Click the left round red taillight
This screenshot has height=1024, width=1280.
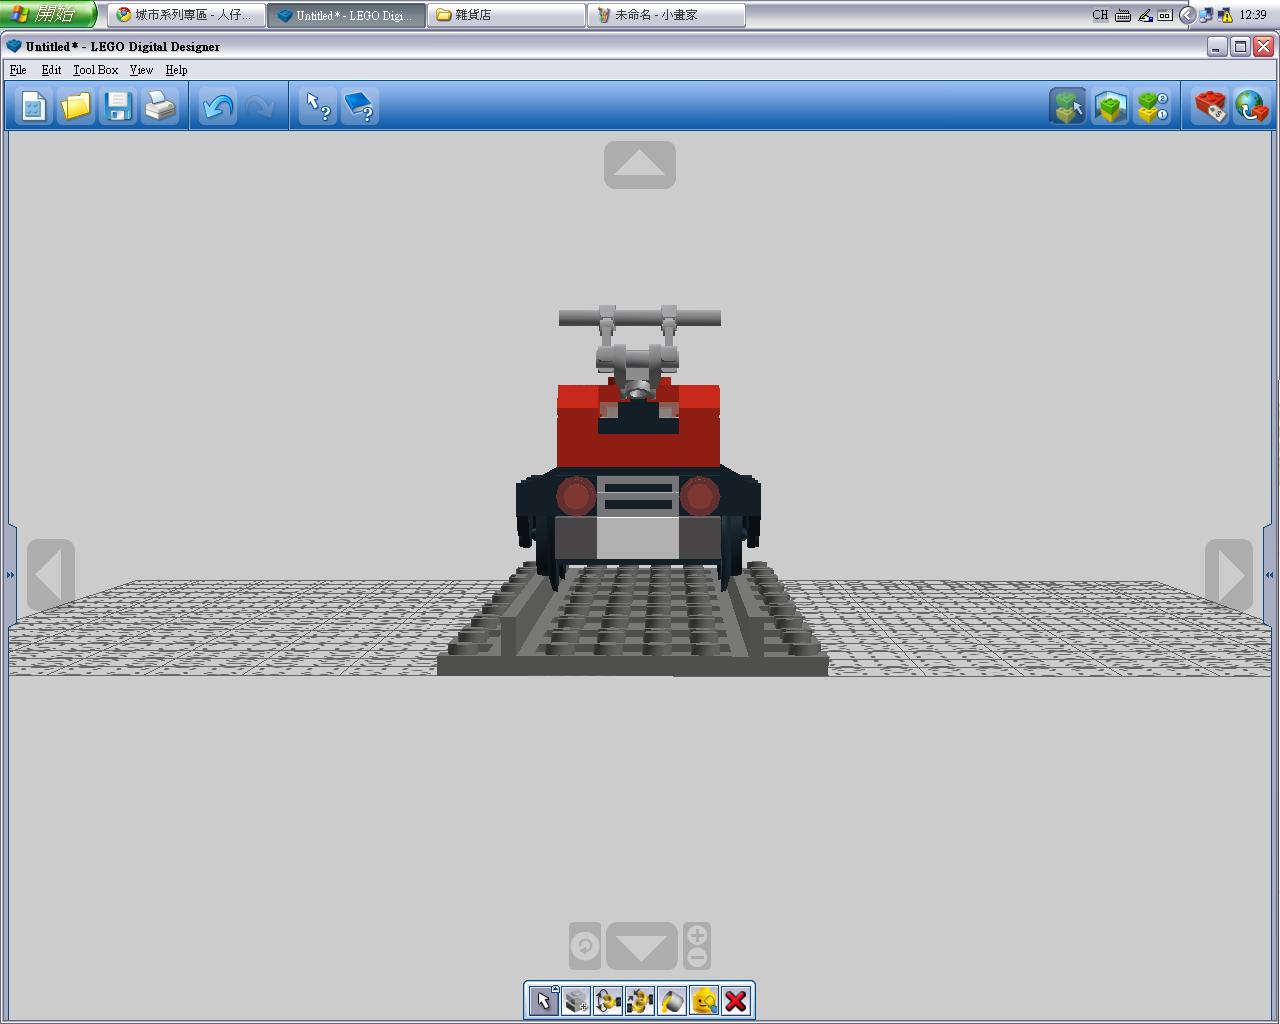575,495
